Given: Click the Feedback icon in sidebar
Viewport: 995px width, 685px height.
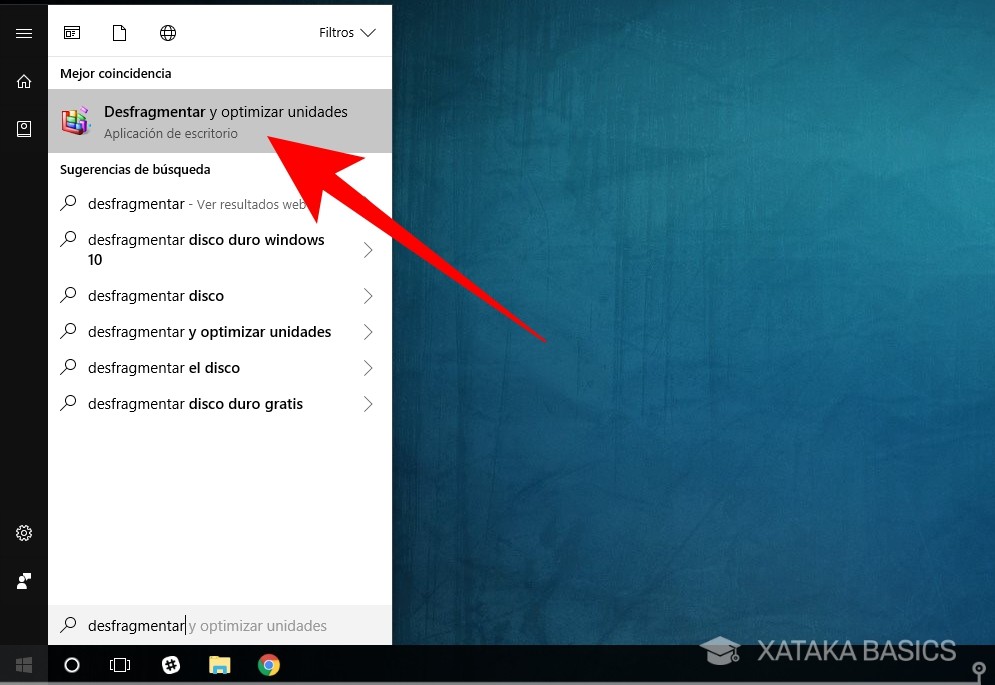Looking at the screenshot, I should coord(24,580).
